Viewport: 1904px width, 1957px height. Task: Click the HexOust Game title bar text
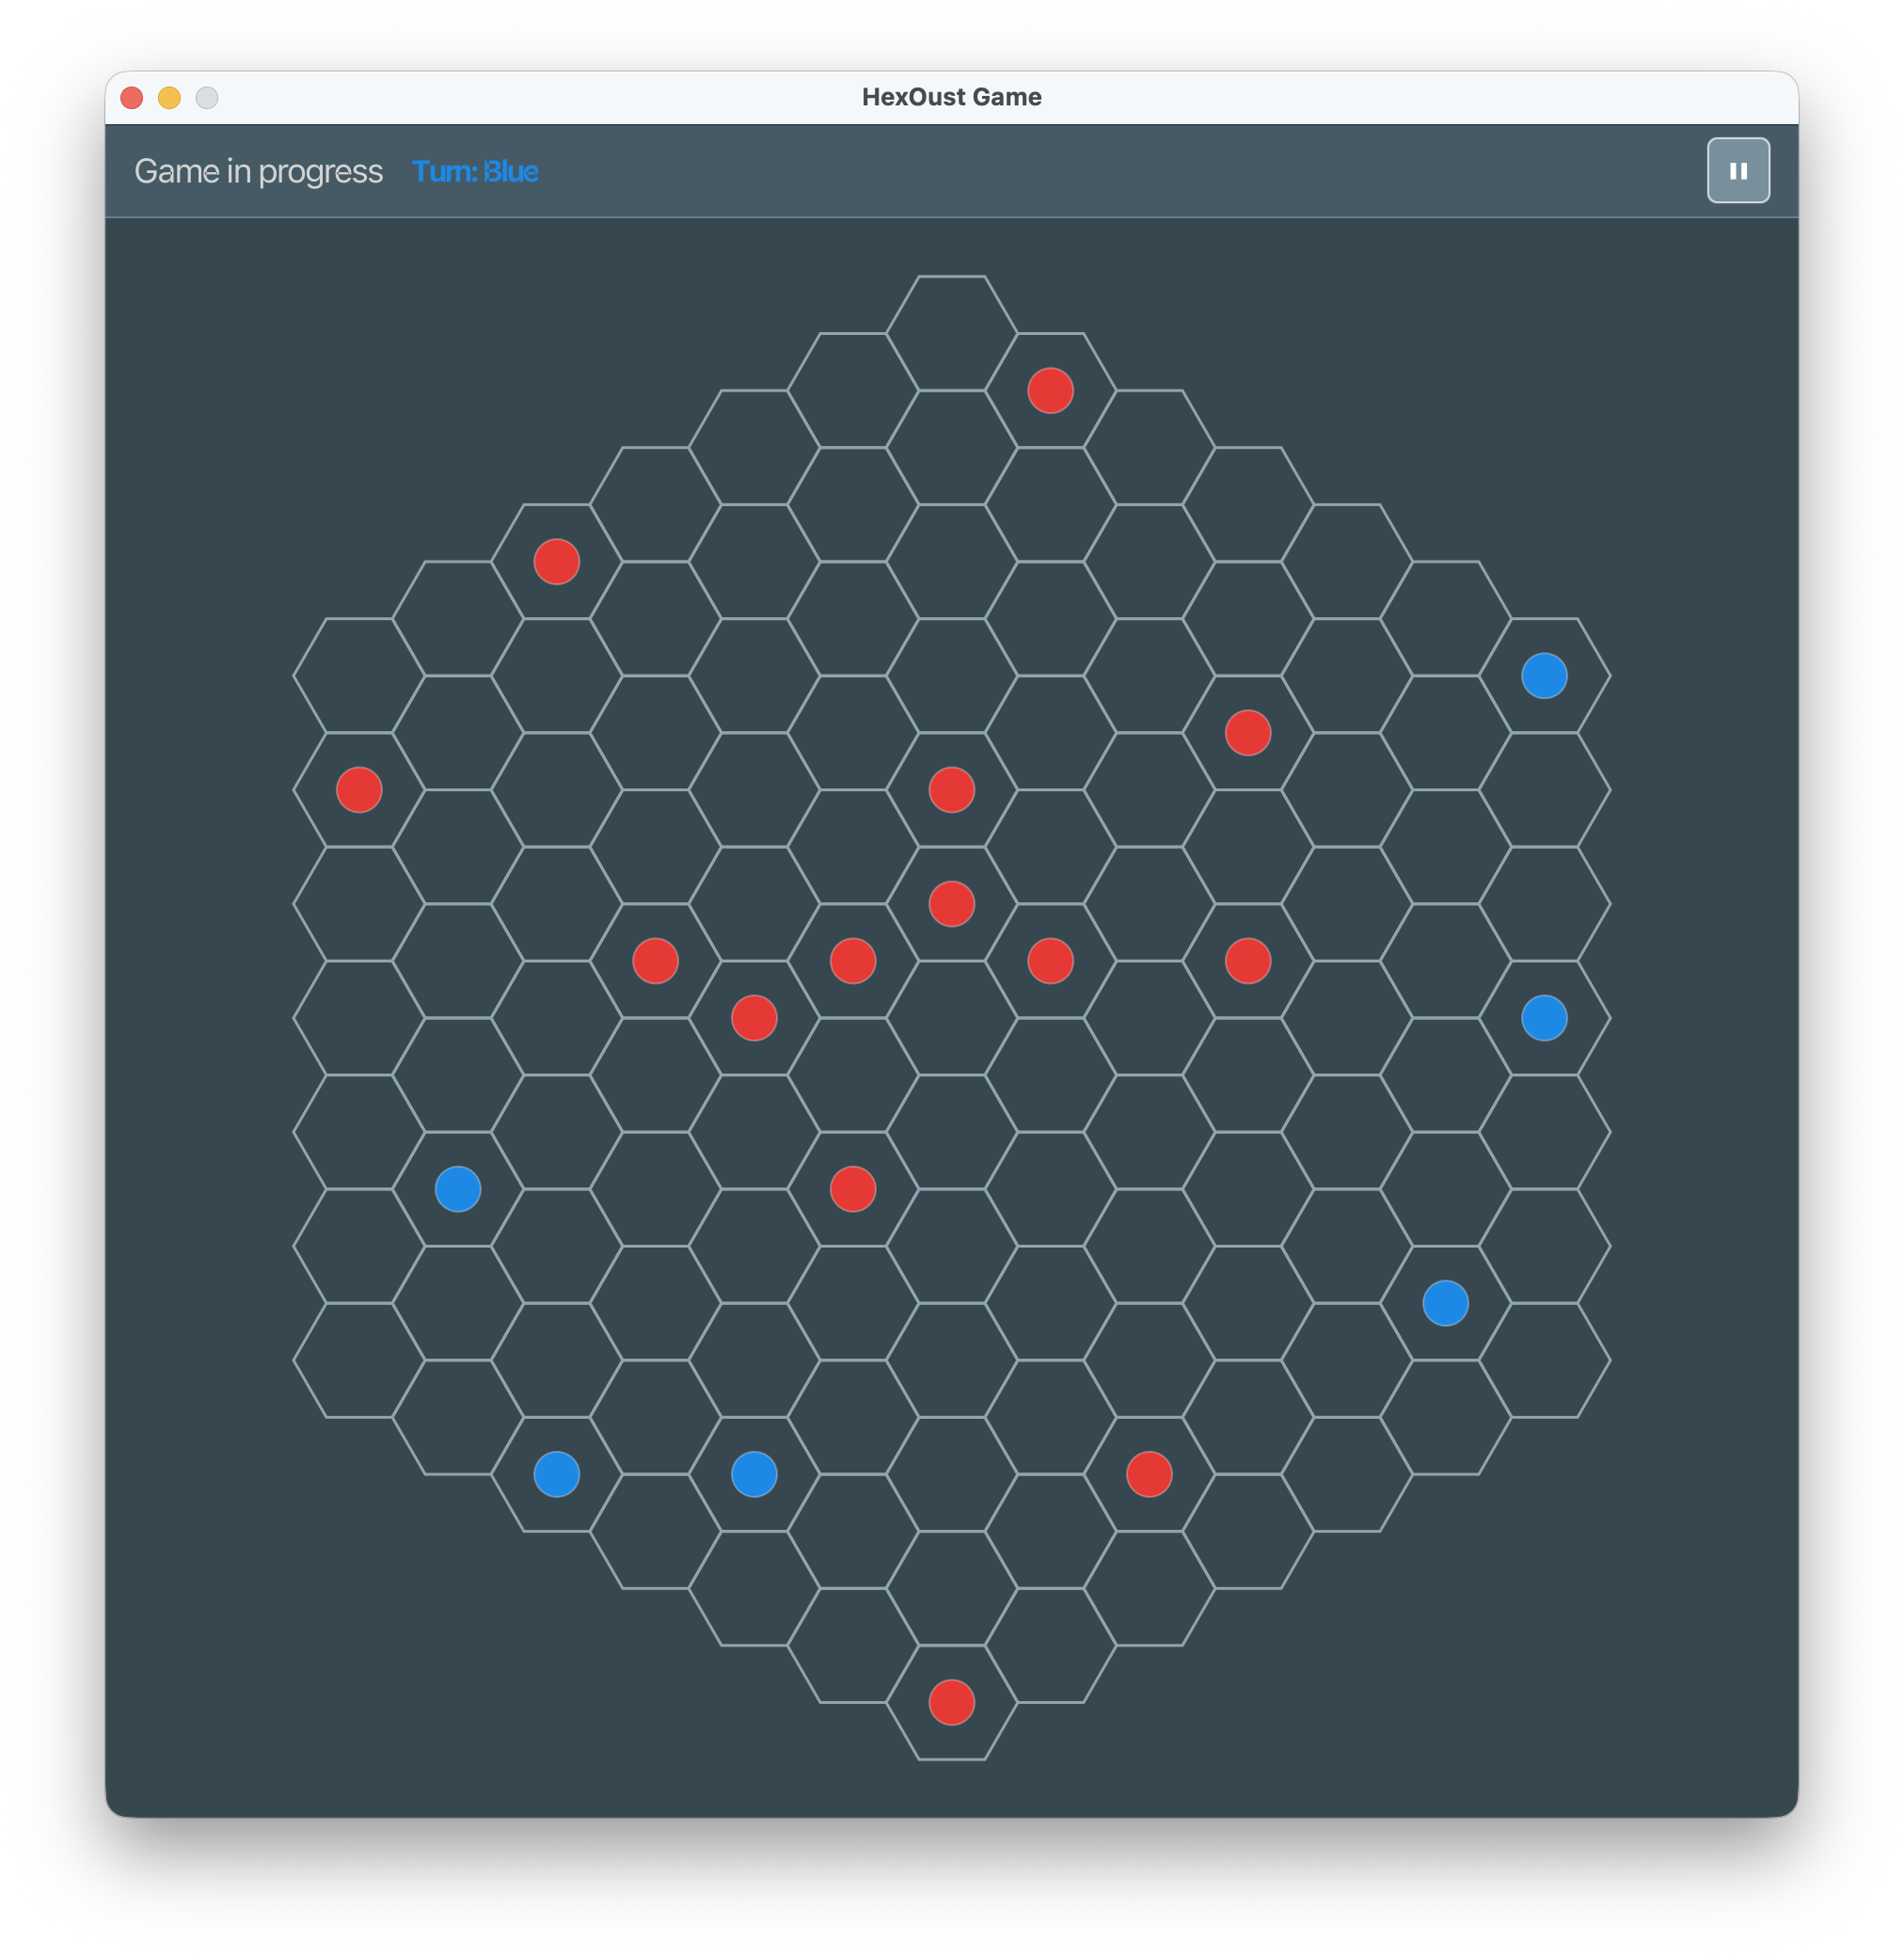tap(952, 97)
